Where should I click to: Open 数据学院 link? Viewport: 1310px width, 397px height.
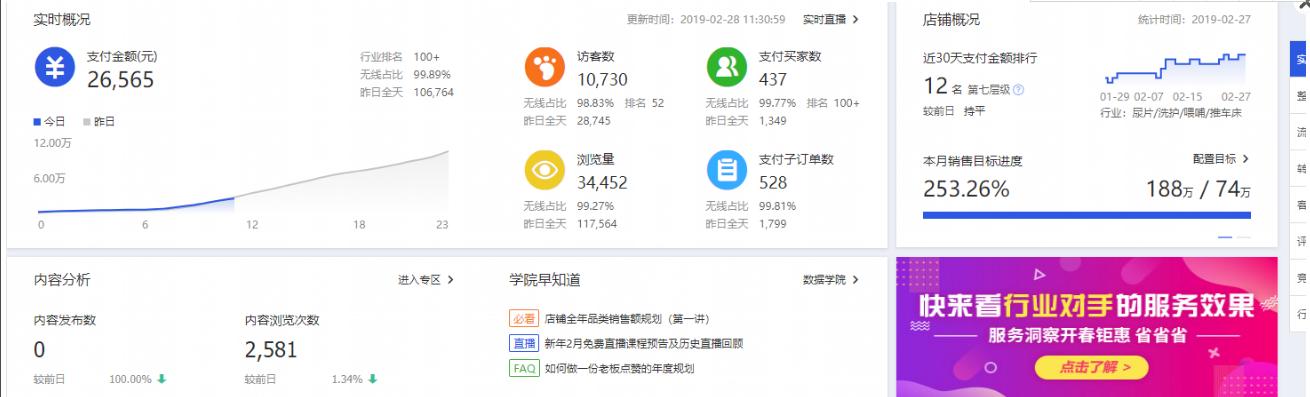[830, 280]
